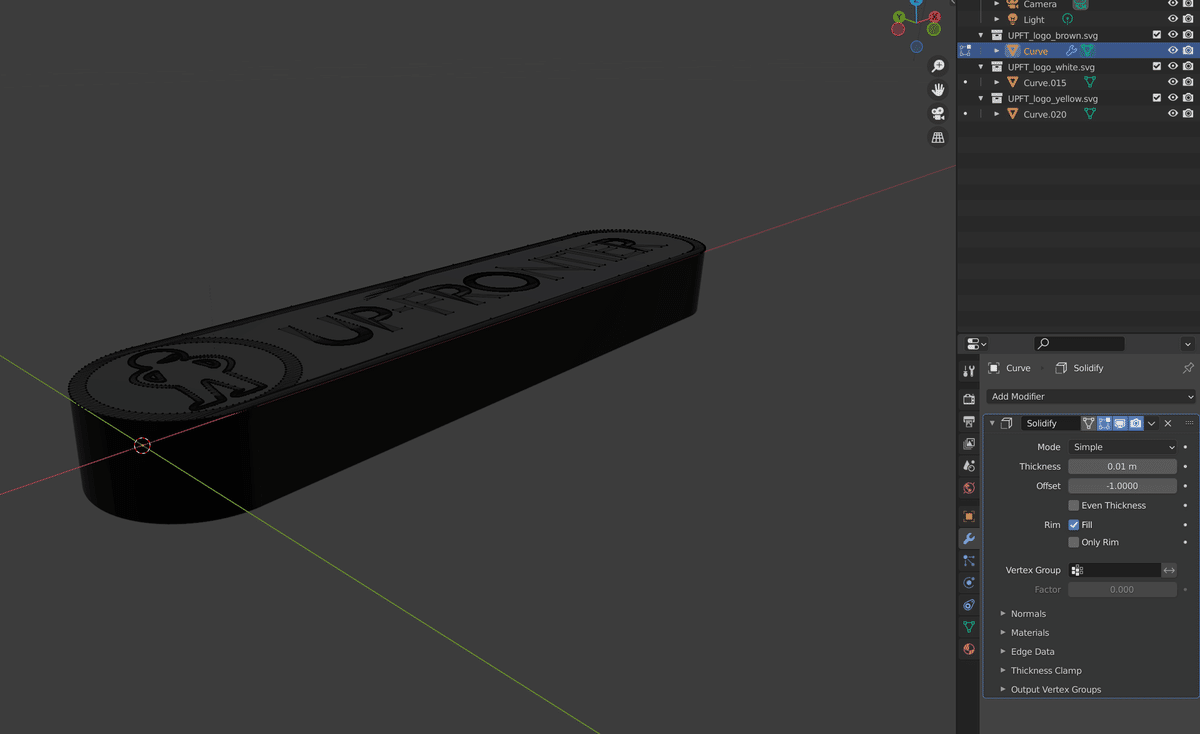Switch perspective/orthographic with grid icon

(938, 138)
